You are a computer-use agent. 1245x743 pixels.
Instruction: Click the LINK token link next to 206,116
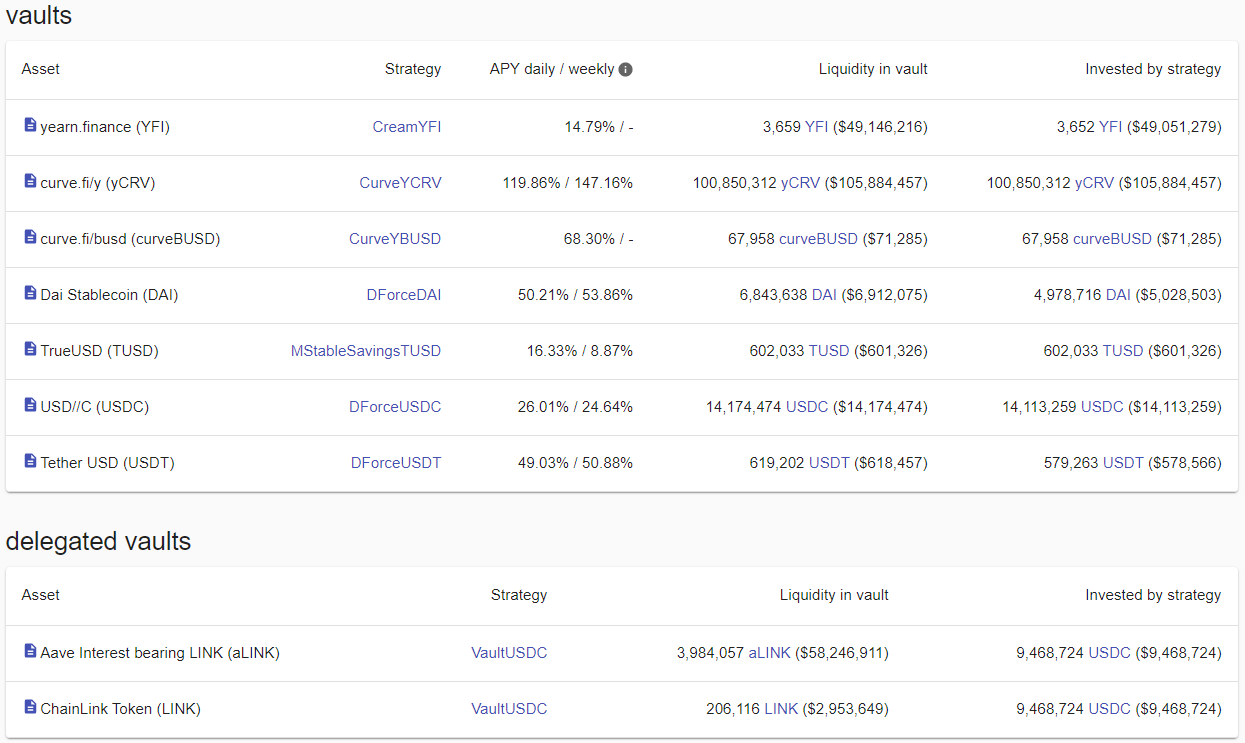coord(781,709)
